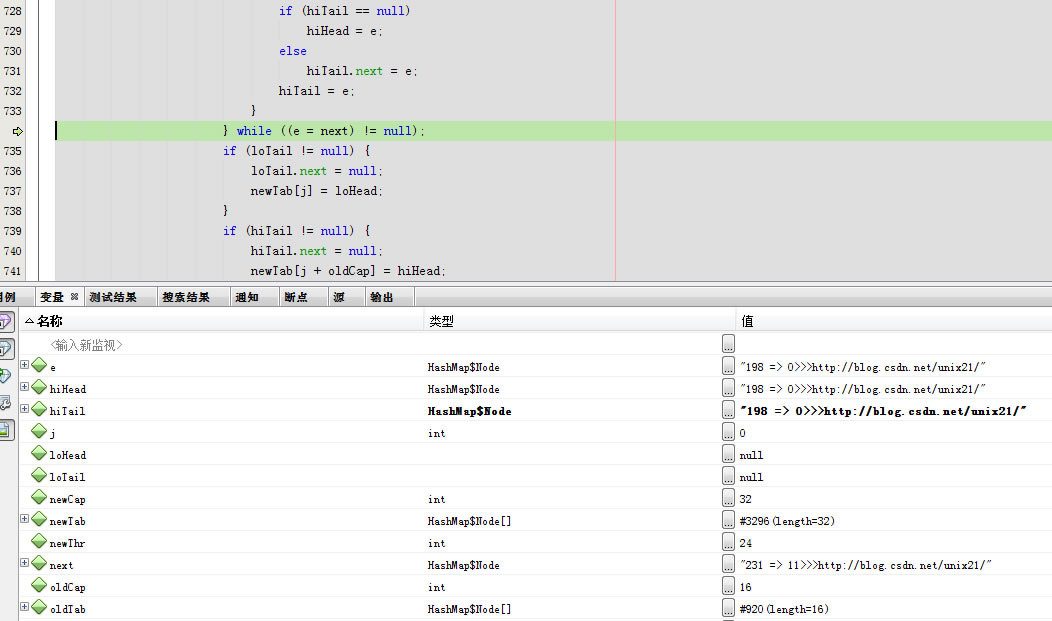Viewport: 1052px width, 621px height.
Task: Select the value #3296 (length=32)
Action: click(x=787, y=521)
